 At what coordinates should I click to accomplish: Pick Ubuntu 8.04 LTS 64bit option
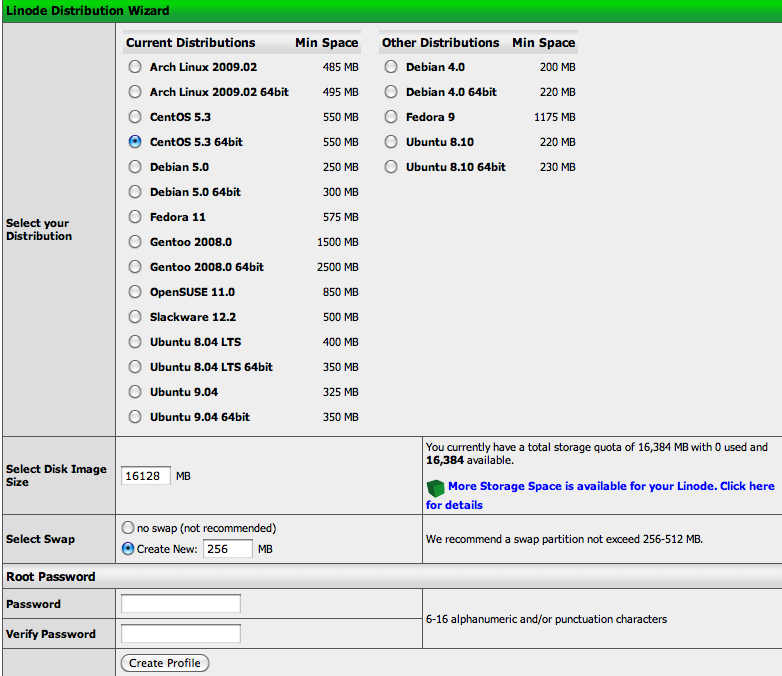[x=135, y=367]
